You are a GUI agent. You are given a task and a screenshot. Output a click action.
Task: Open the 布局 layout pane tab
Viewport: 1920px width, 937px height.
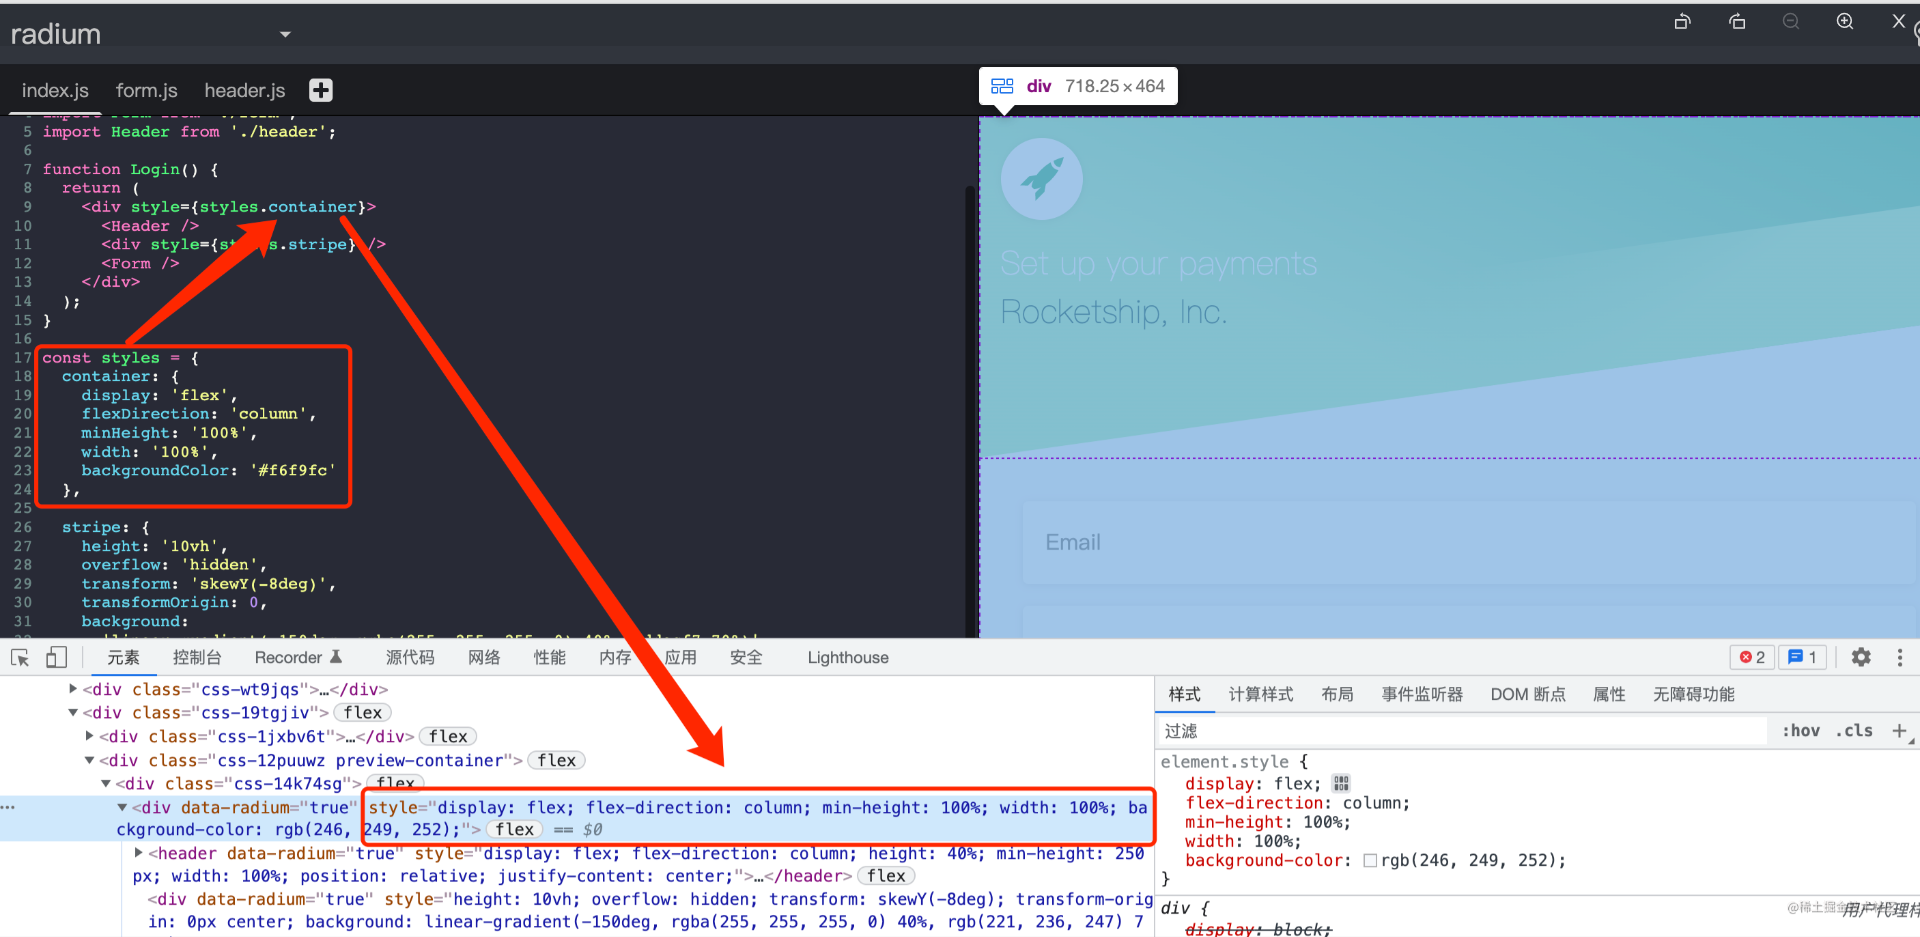[1337, 694]
